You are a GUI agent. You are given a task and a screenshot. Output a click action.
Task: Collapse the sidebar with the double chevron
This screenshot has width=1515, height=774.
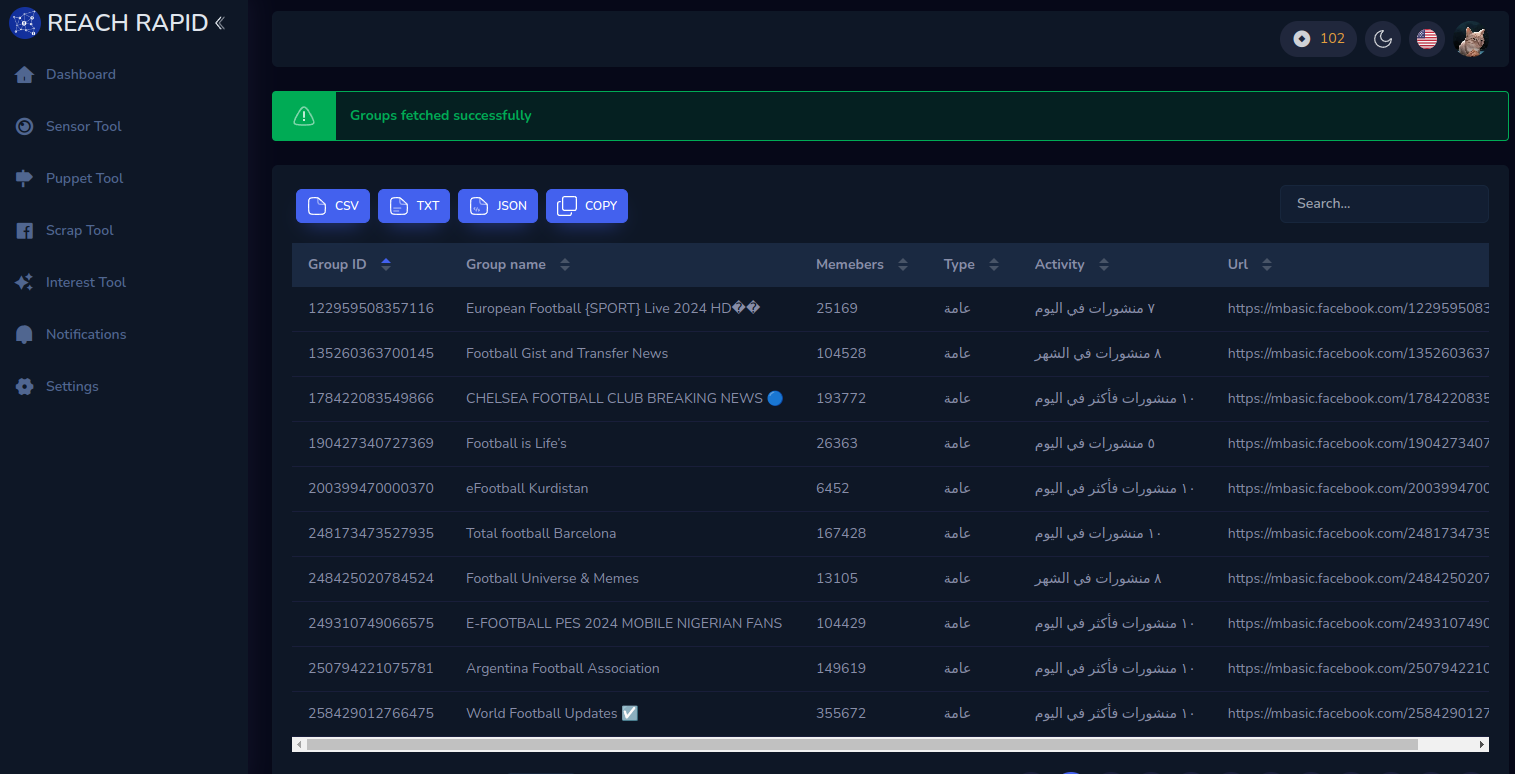[x=219, y=22]
